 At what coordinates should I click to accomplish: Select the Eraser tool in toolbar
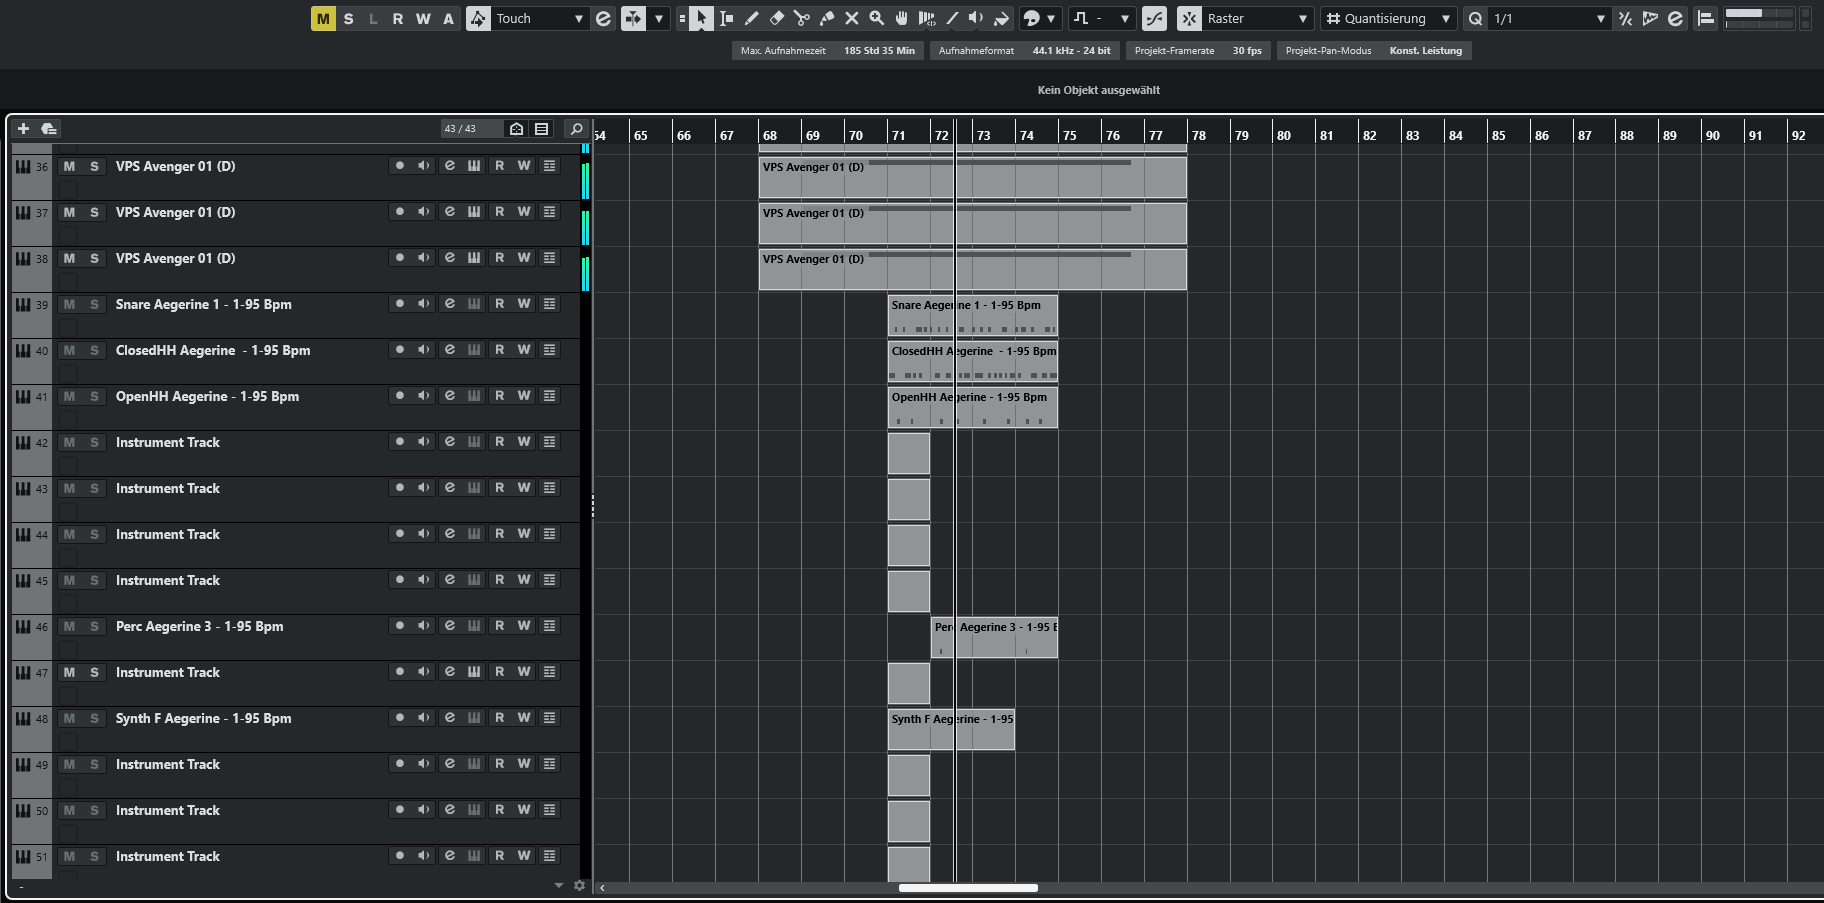(776, 18)
